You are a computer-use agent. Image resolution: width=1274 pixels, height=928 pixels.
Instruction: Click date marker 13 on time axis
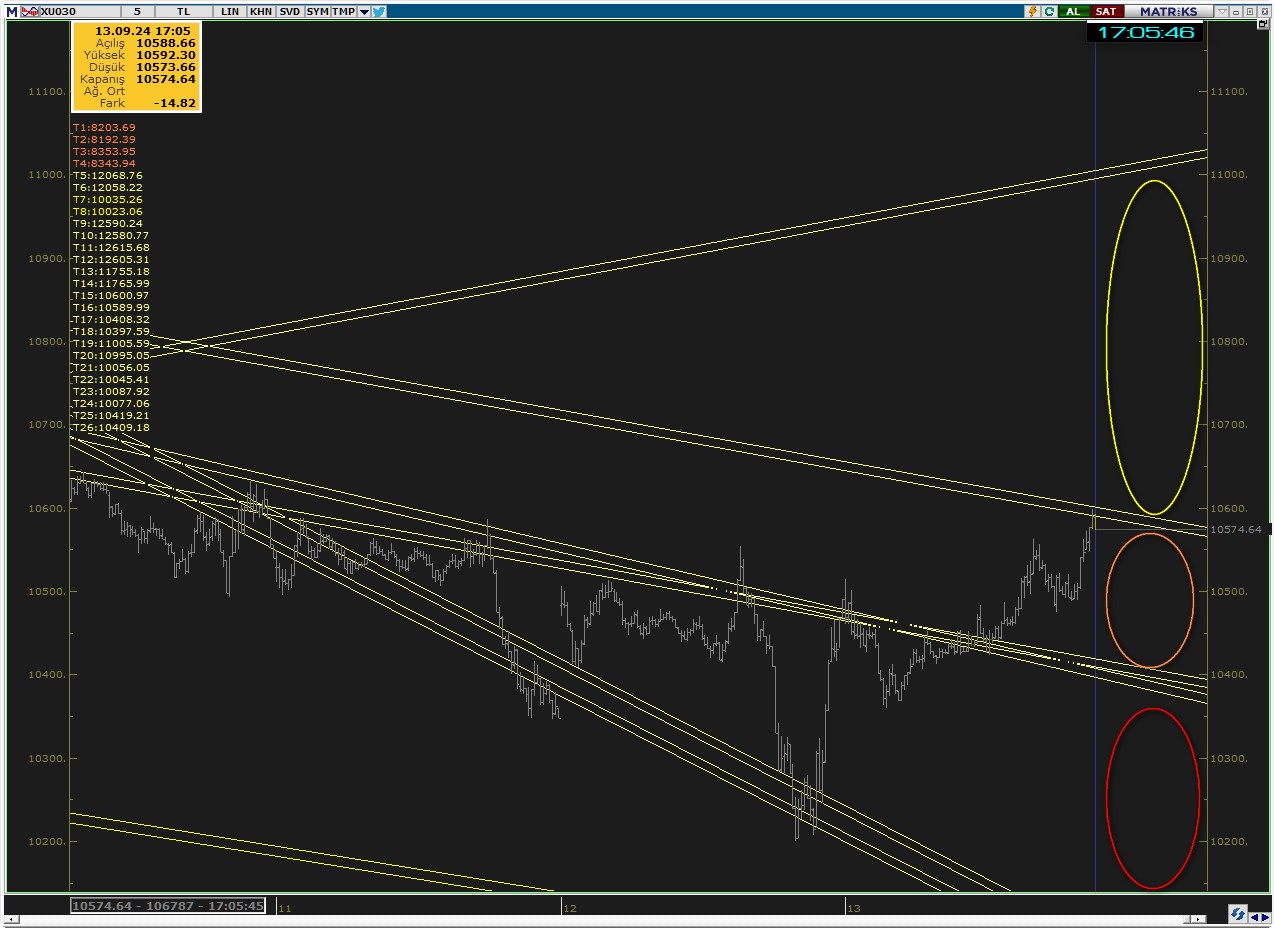click(853, 908)
